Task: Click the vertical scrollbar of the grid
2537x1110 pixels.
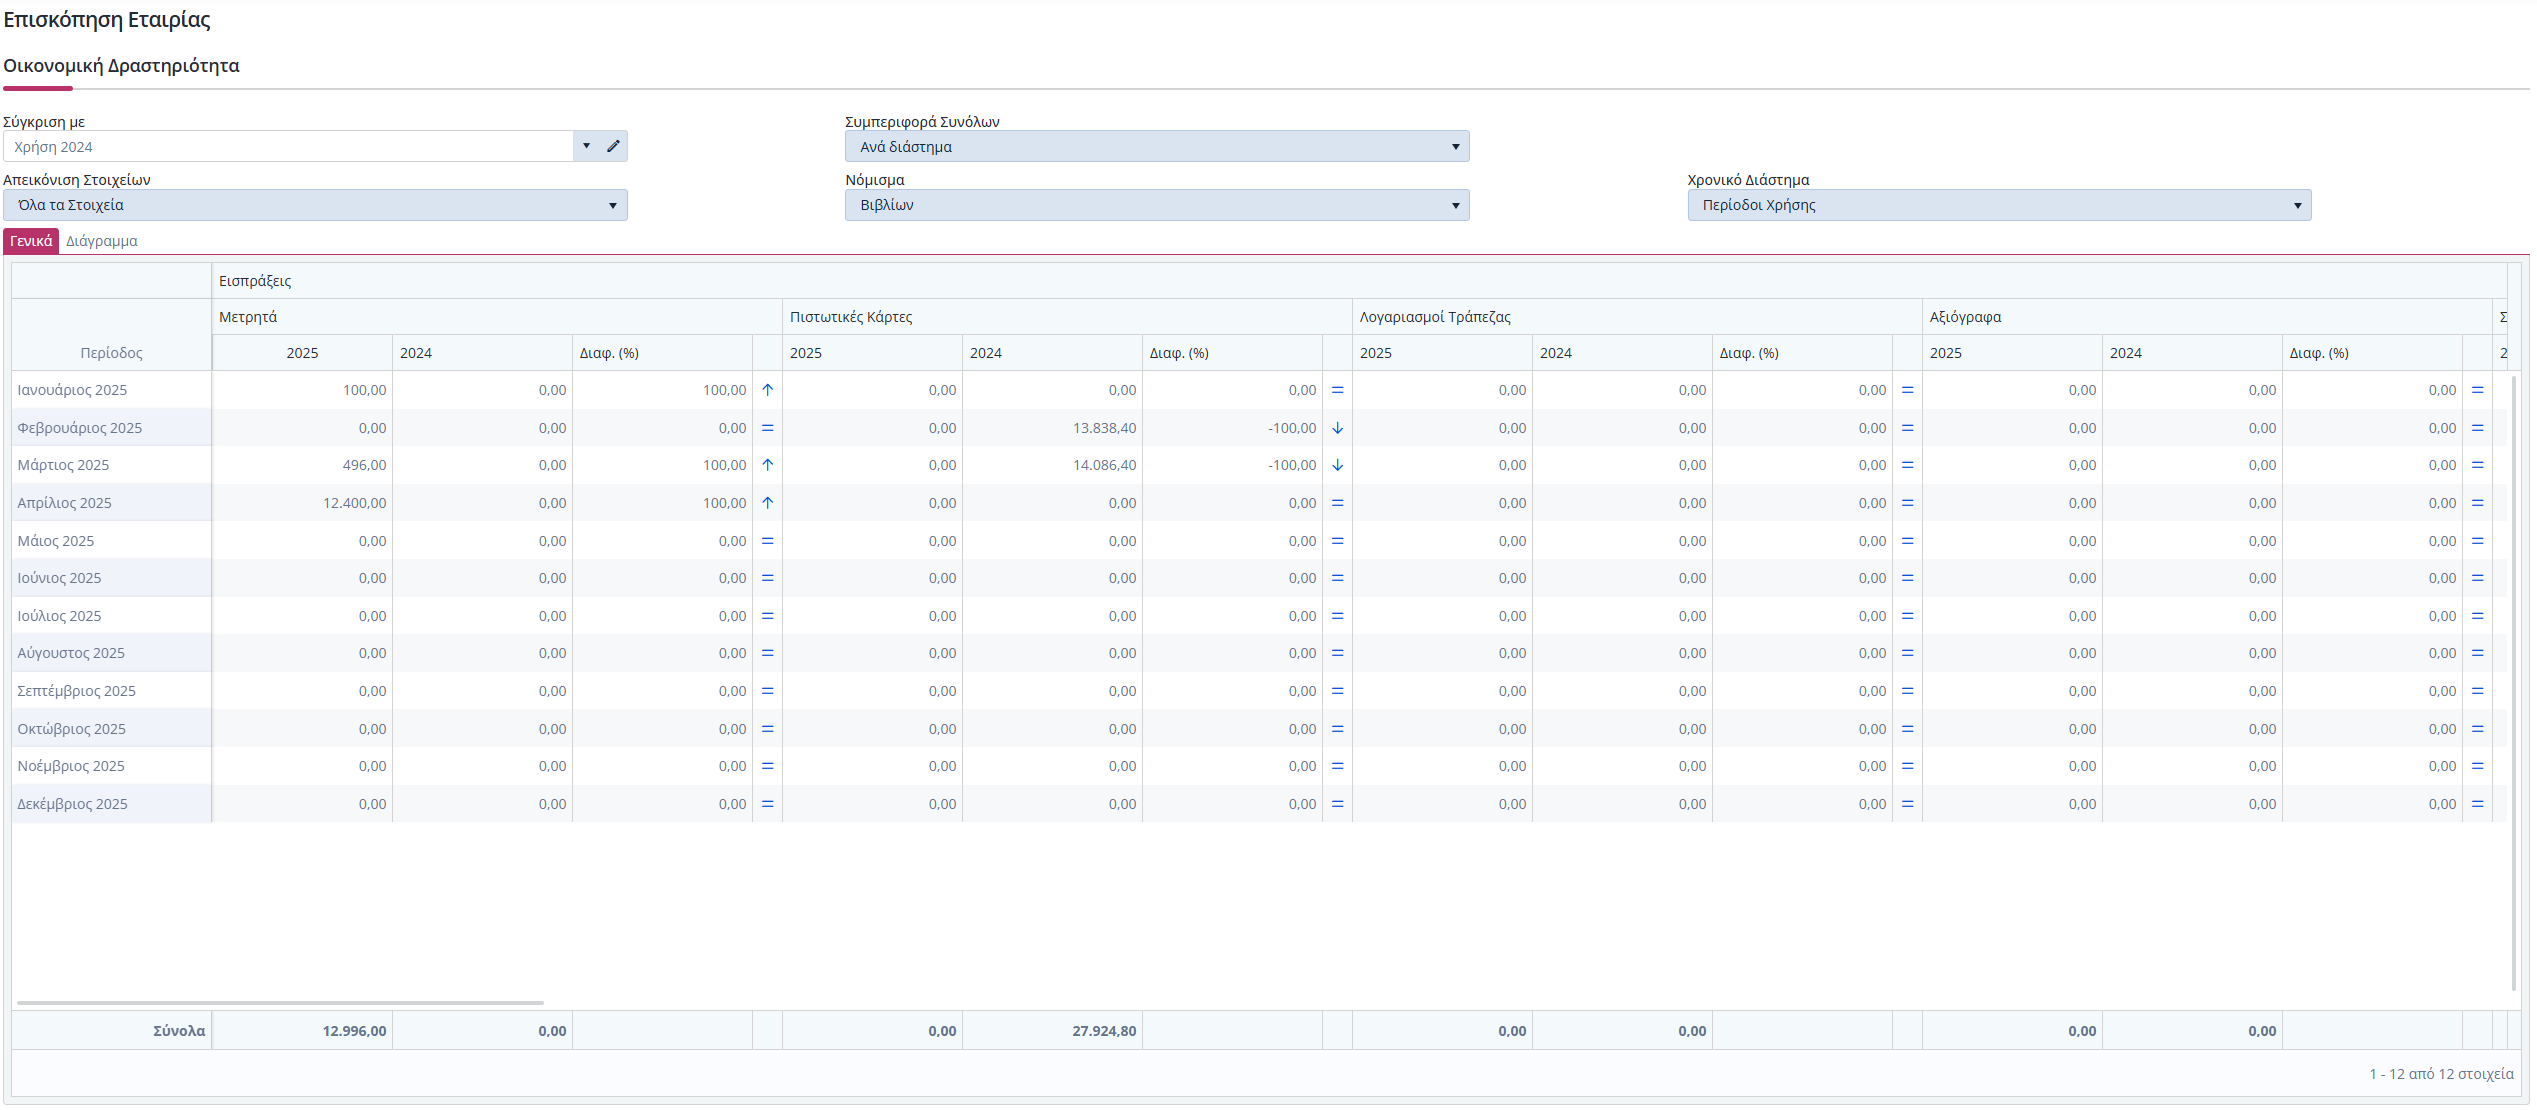Action: (2514, 683)
